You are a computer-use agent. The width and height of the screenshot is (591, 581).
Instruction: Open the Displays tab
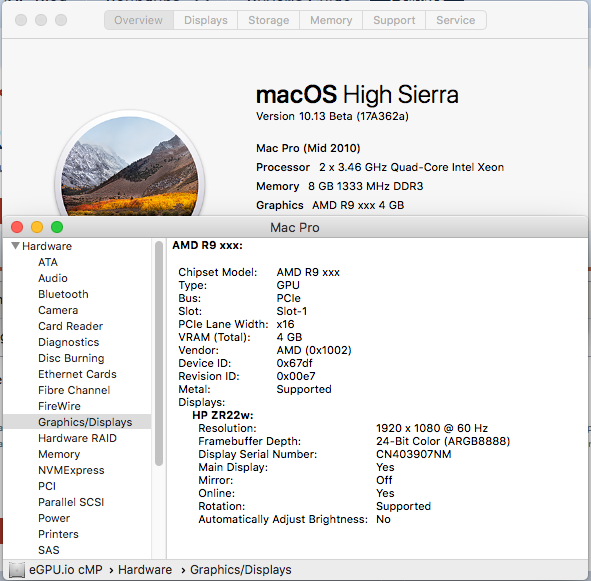point(206,20)
